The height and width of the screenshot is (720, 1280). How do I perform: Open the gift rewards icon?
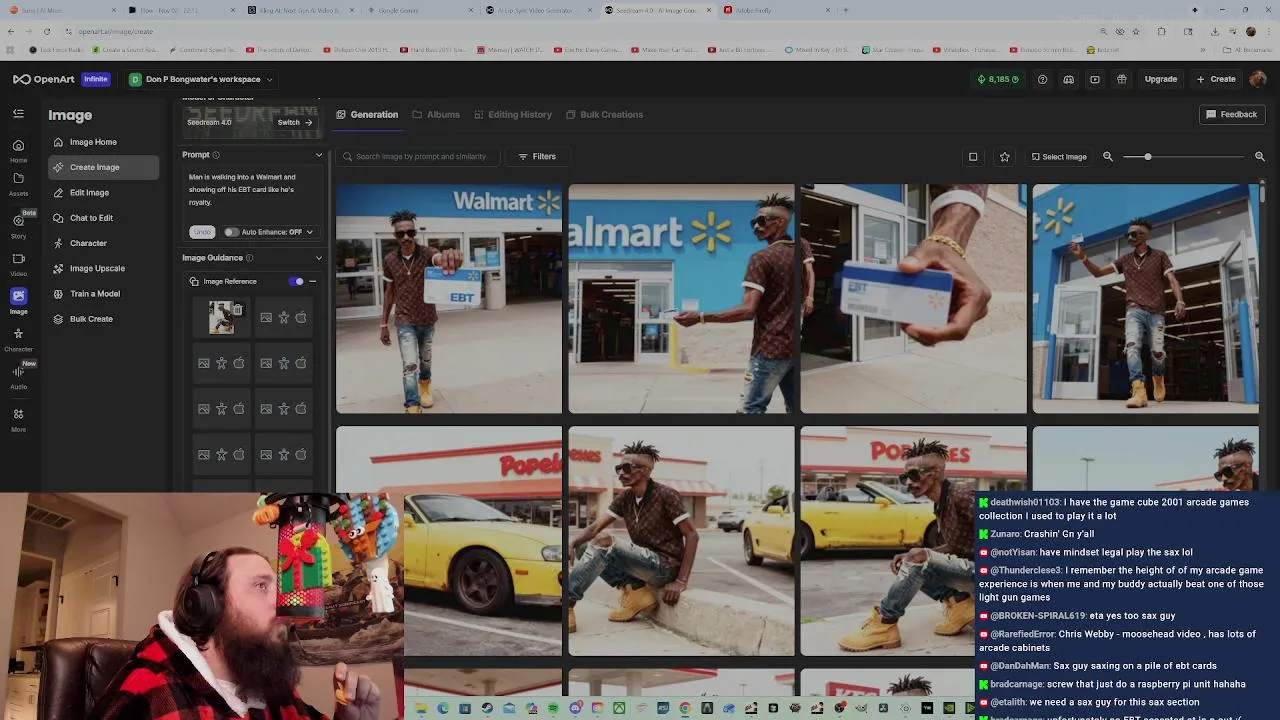1122,79
